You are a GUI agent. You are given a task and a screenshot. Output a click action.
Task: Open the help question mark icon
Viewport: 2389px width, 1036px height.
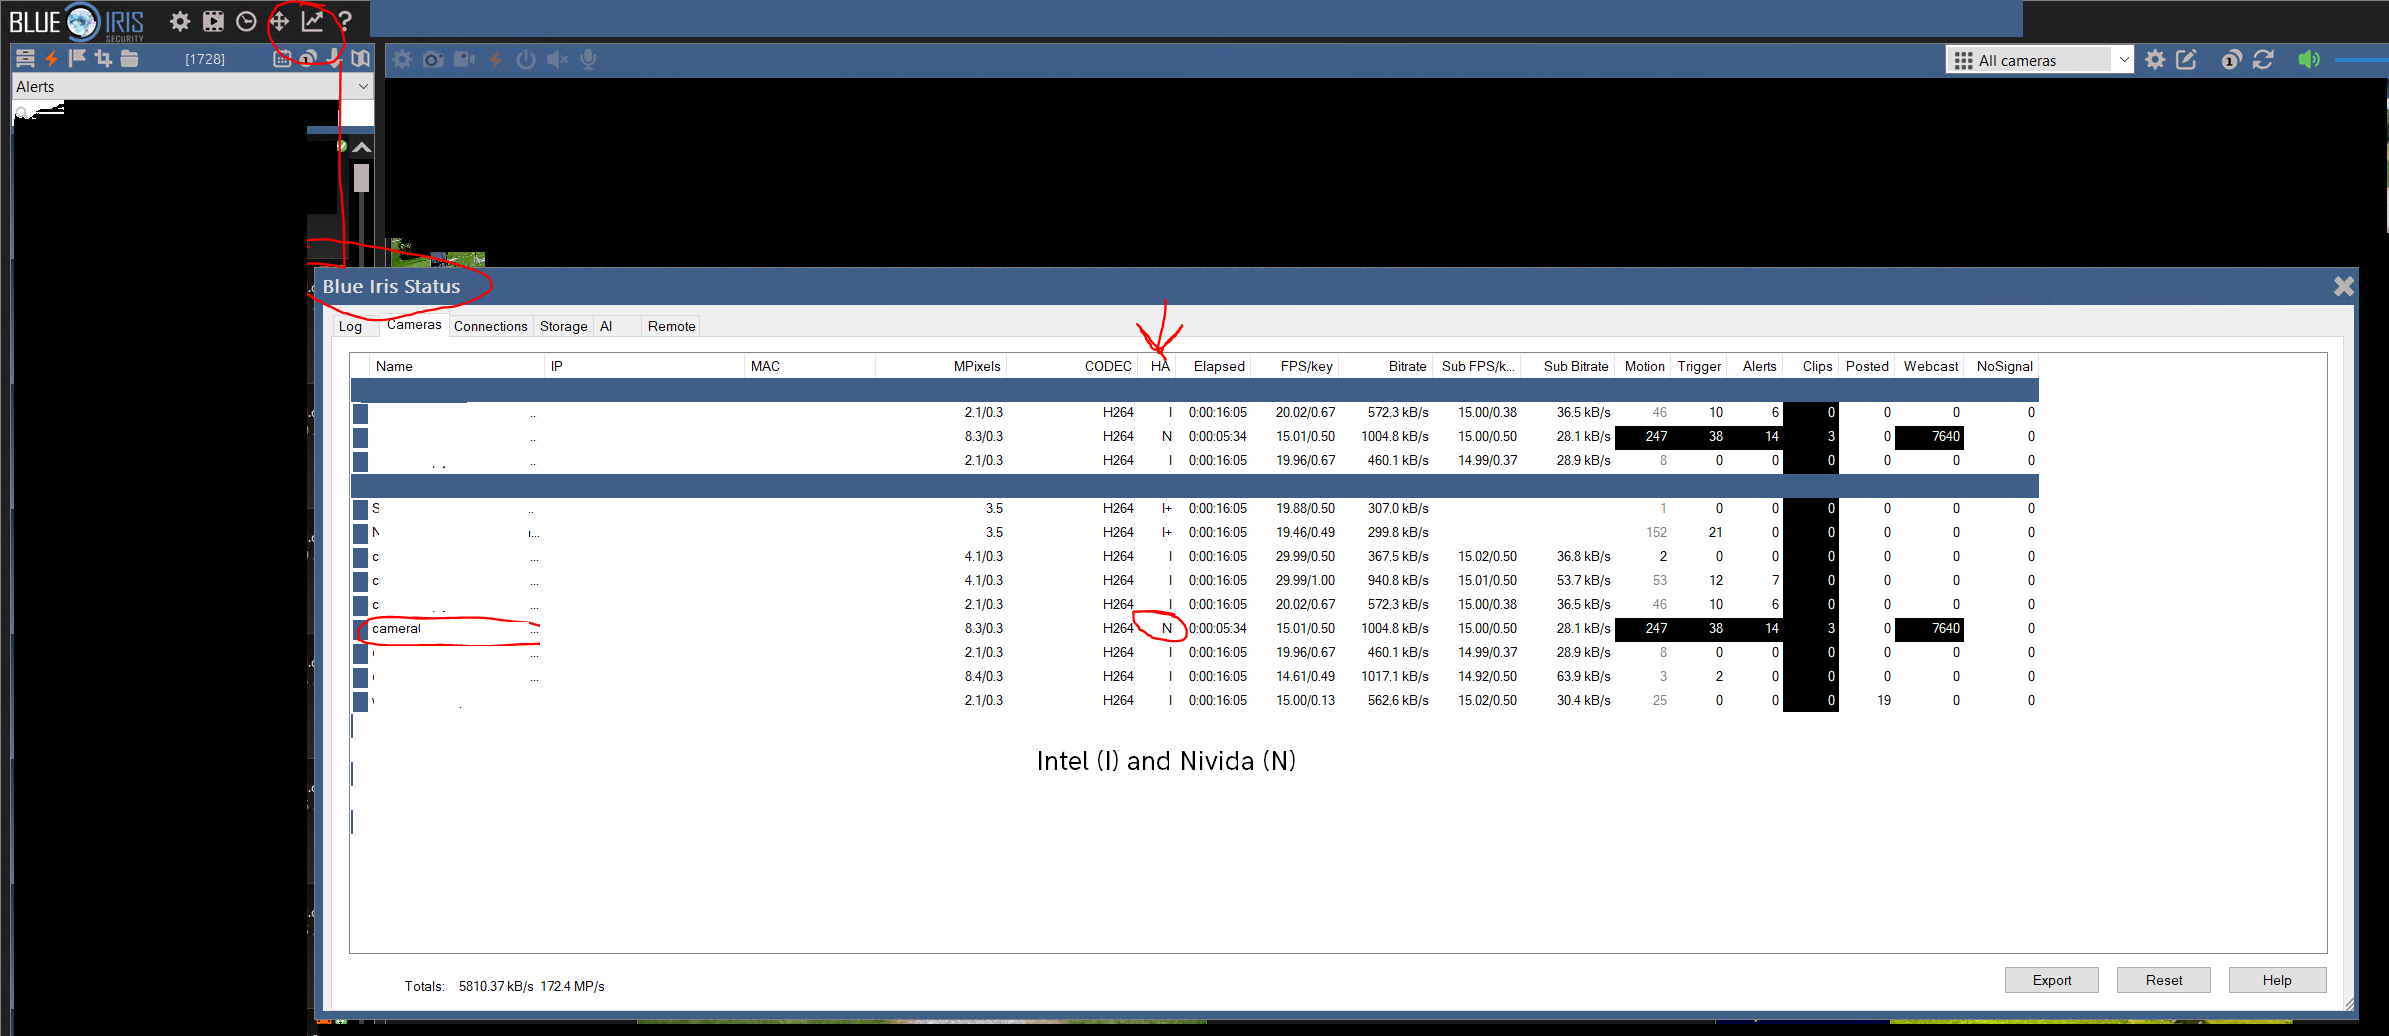[345, 21]
